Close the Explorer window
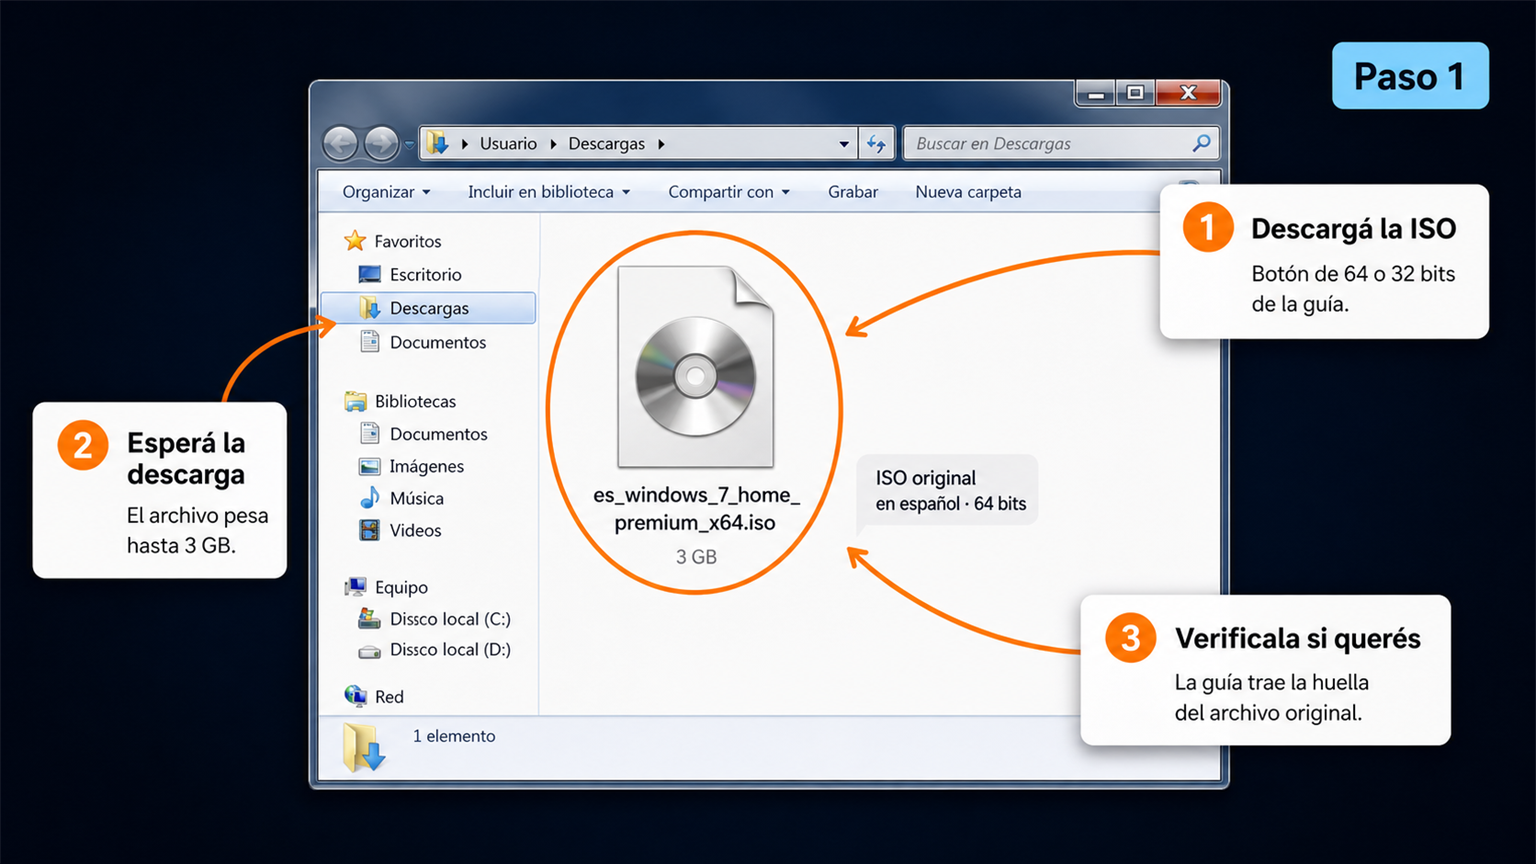This screenshot has width=1536, height=864. coord(1188,93)
